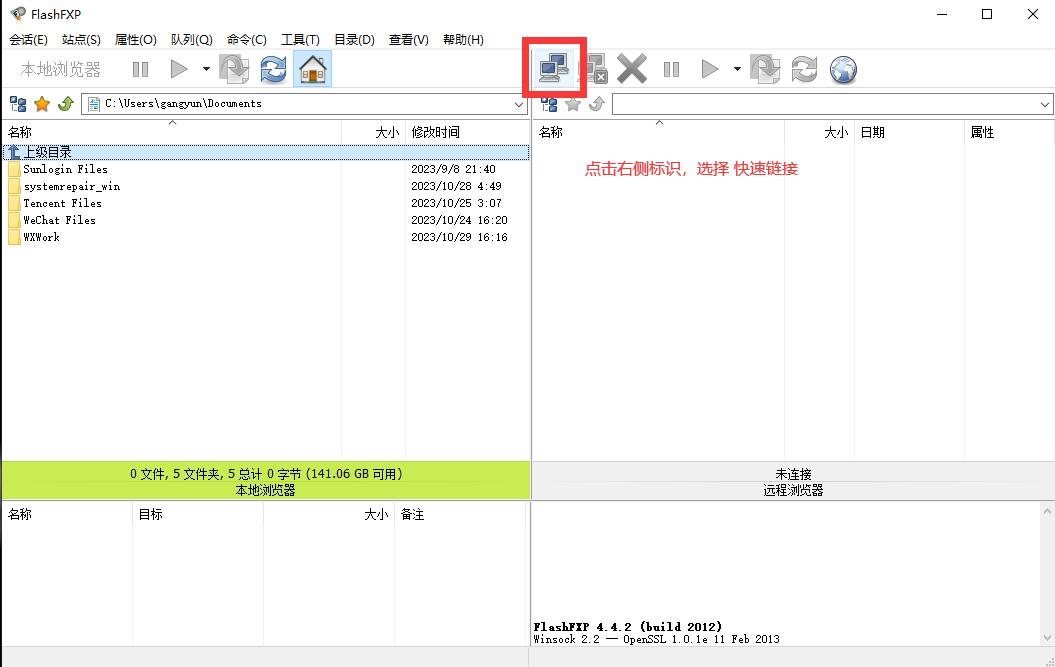The width and height of the screenshot is (1055, 667).
Task: Click queue 名称 column header
Action: point(67,514)
